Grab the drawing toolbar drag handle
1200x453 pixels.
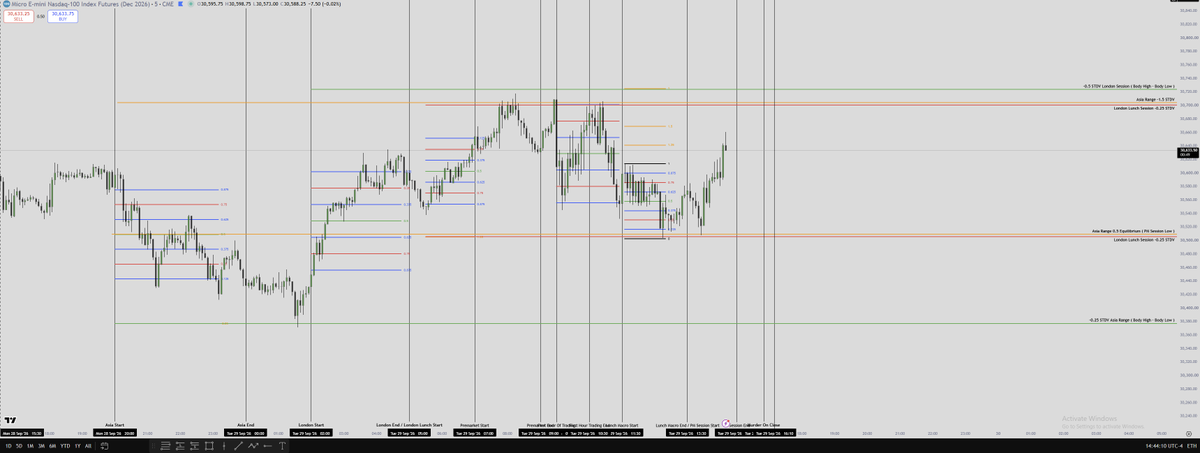154,446
